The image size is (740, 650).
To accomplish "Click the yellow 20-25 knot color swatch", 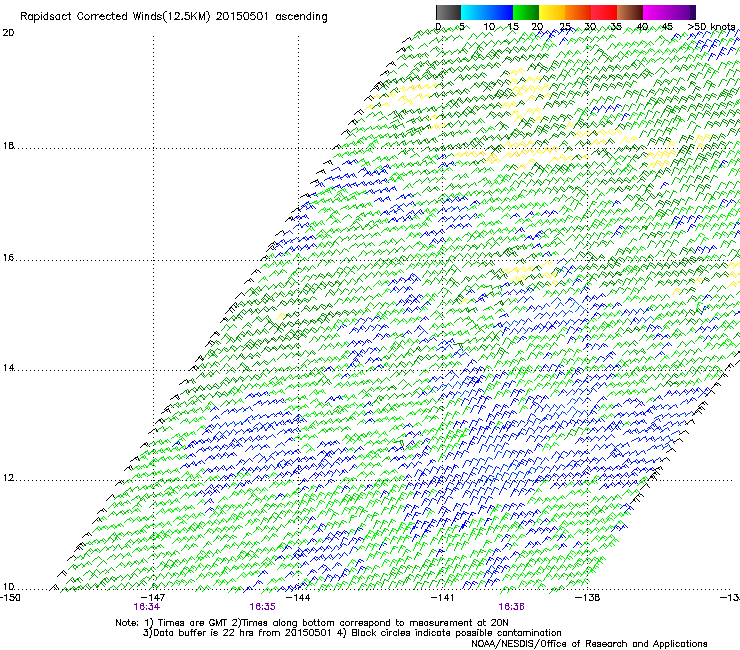I will 552,12.
